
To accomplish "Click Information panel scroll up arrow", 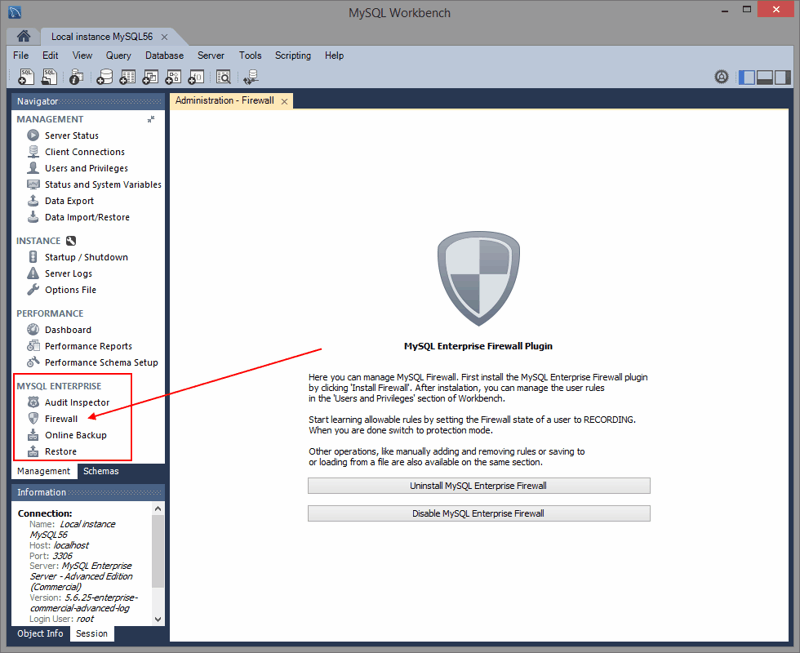I will click(158, 509).
